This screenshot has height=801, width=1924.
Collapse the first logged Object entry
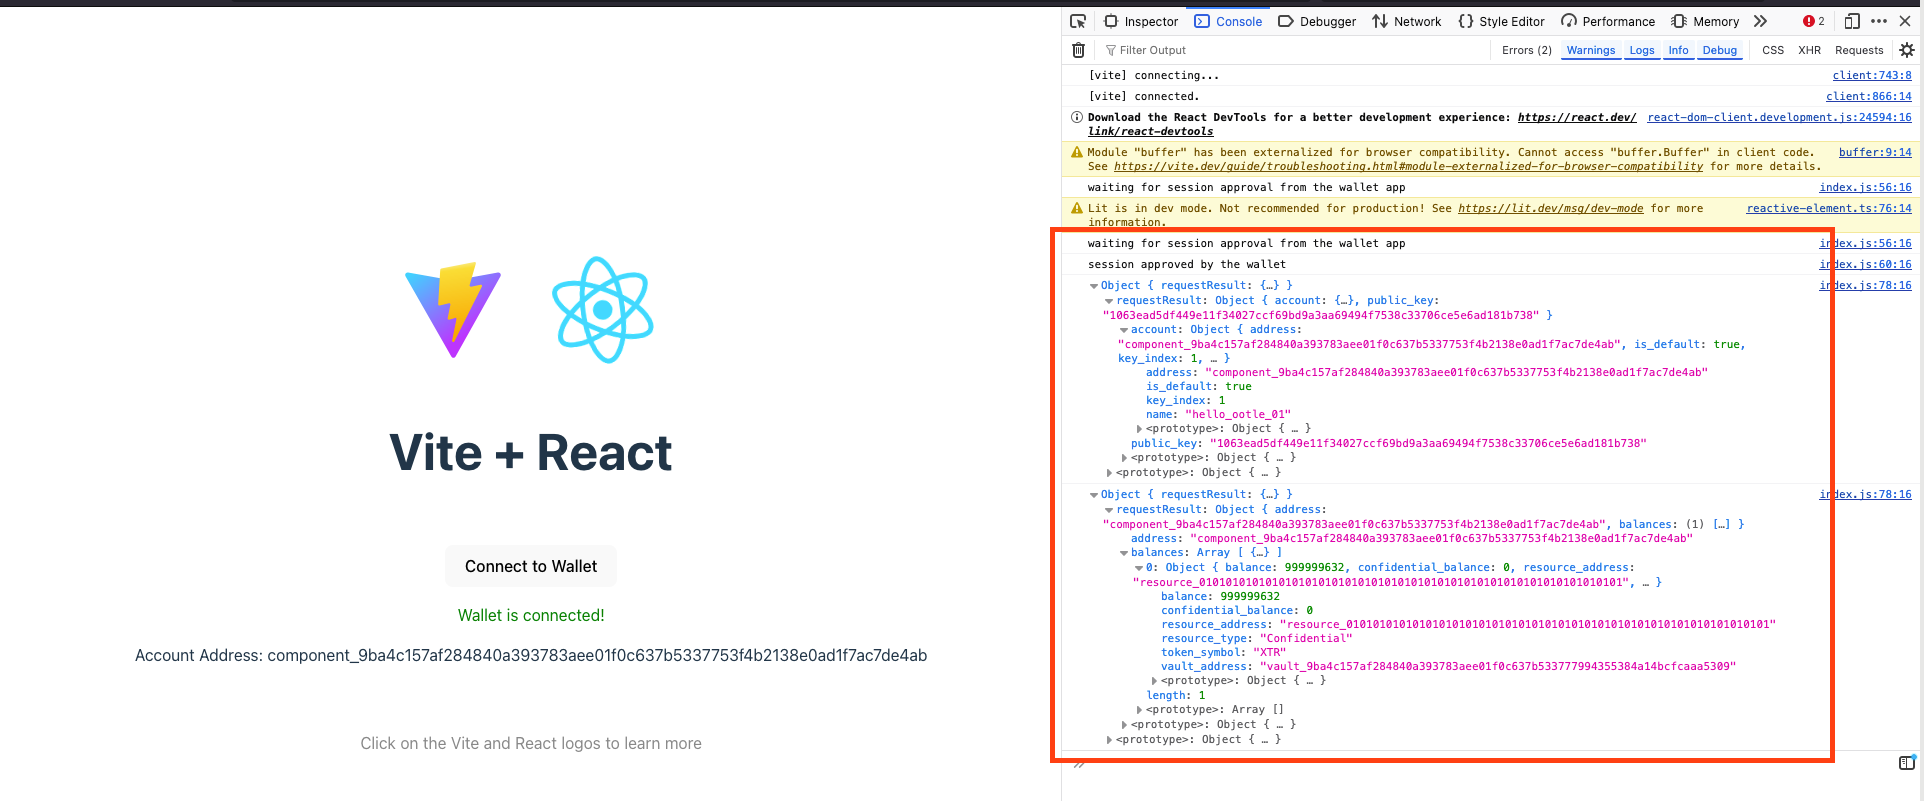(x=1094, y=286)
